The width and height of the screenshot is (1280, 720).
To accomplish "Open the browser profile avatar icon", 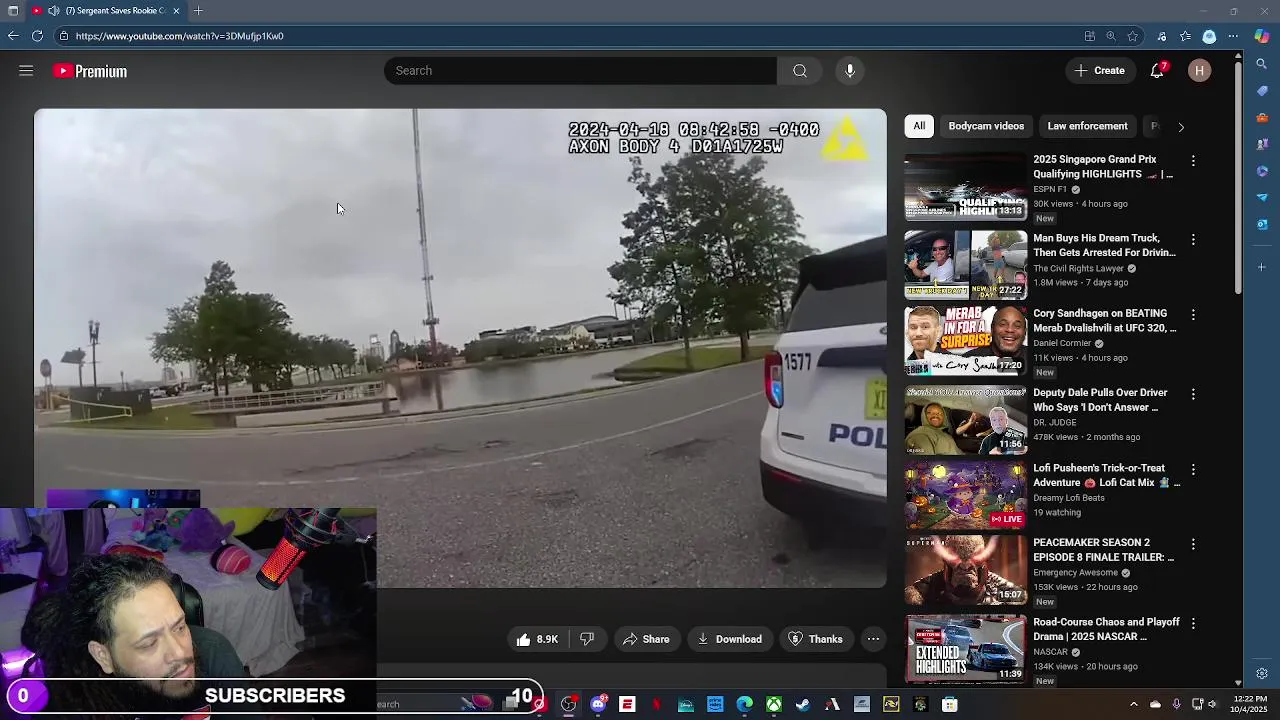I will pyautogui.click(x=1209, y=36).
